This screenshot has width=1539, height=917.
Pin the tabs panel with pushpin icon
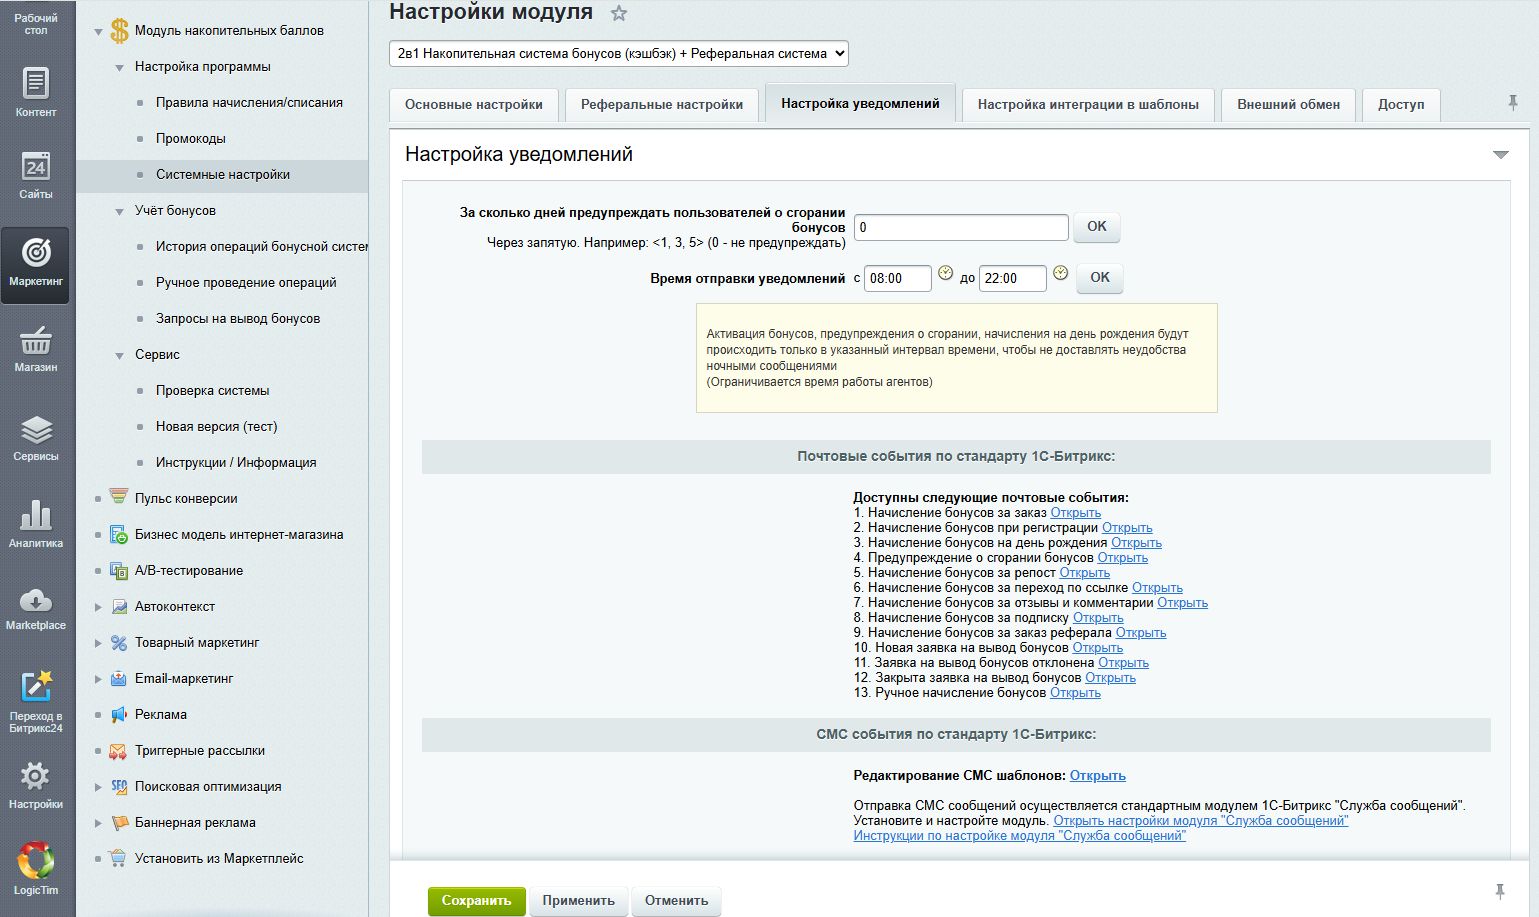coord(1513,102)
